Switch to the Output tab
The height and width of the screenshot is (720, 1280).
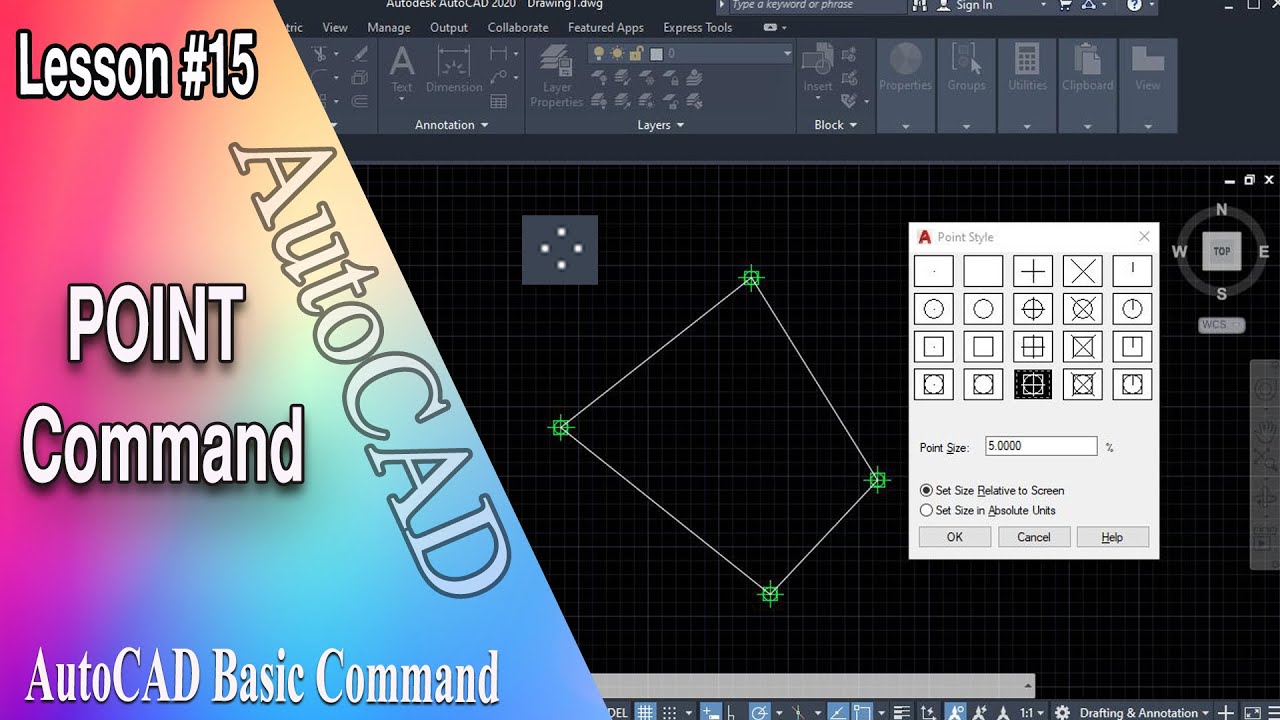coord(449,27)
